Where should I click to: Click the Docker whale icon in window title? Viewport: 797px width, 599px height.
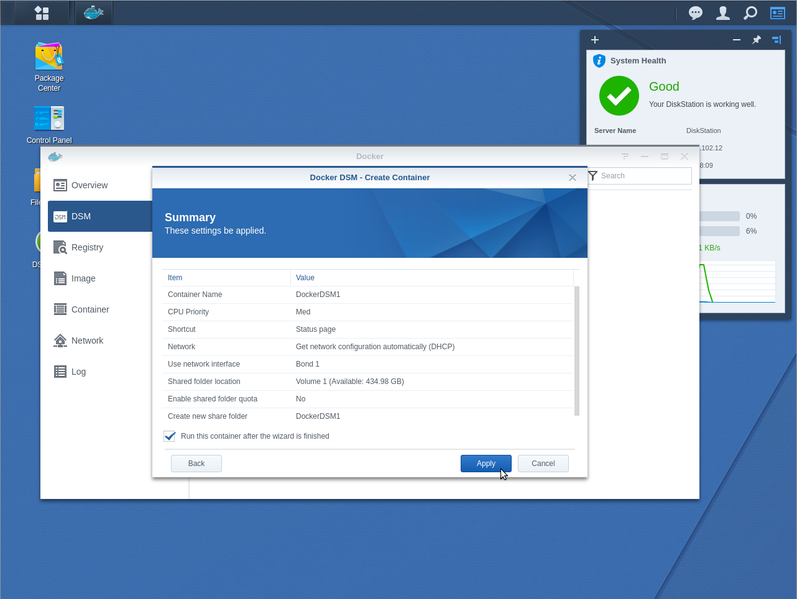pos(55,157)
